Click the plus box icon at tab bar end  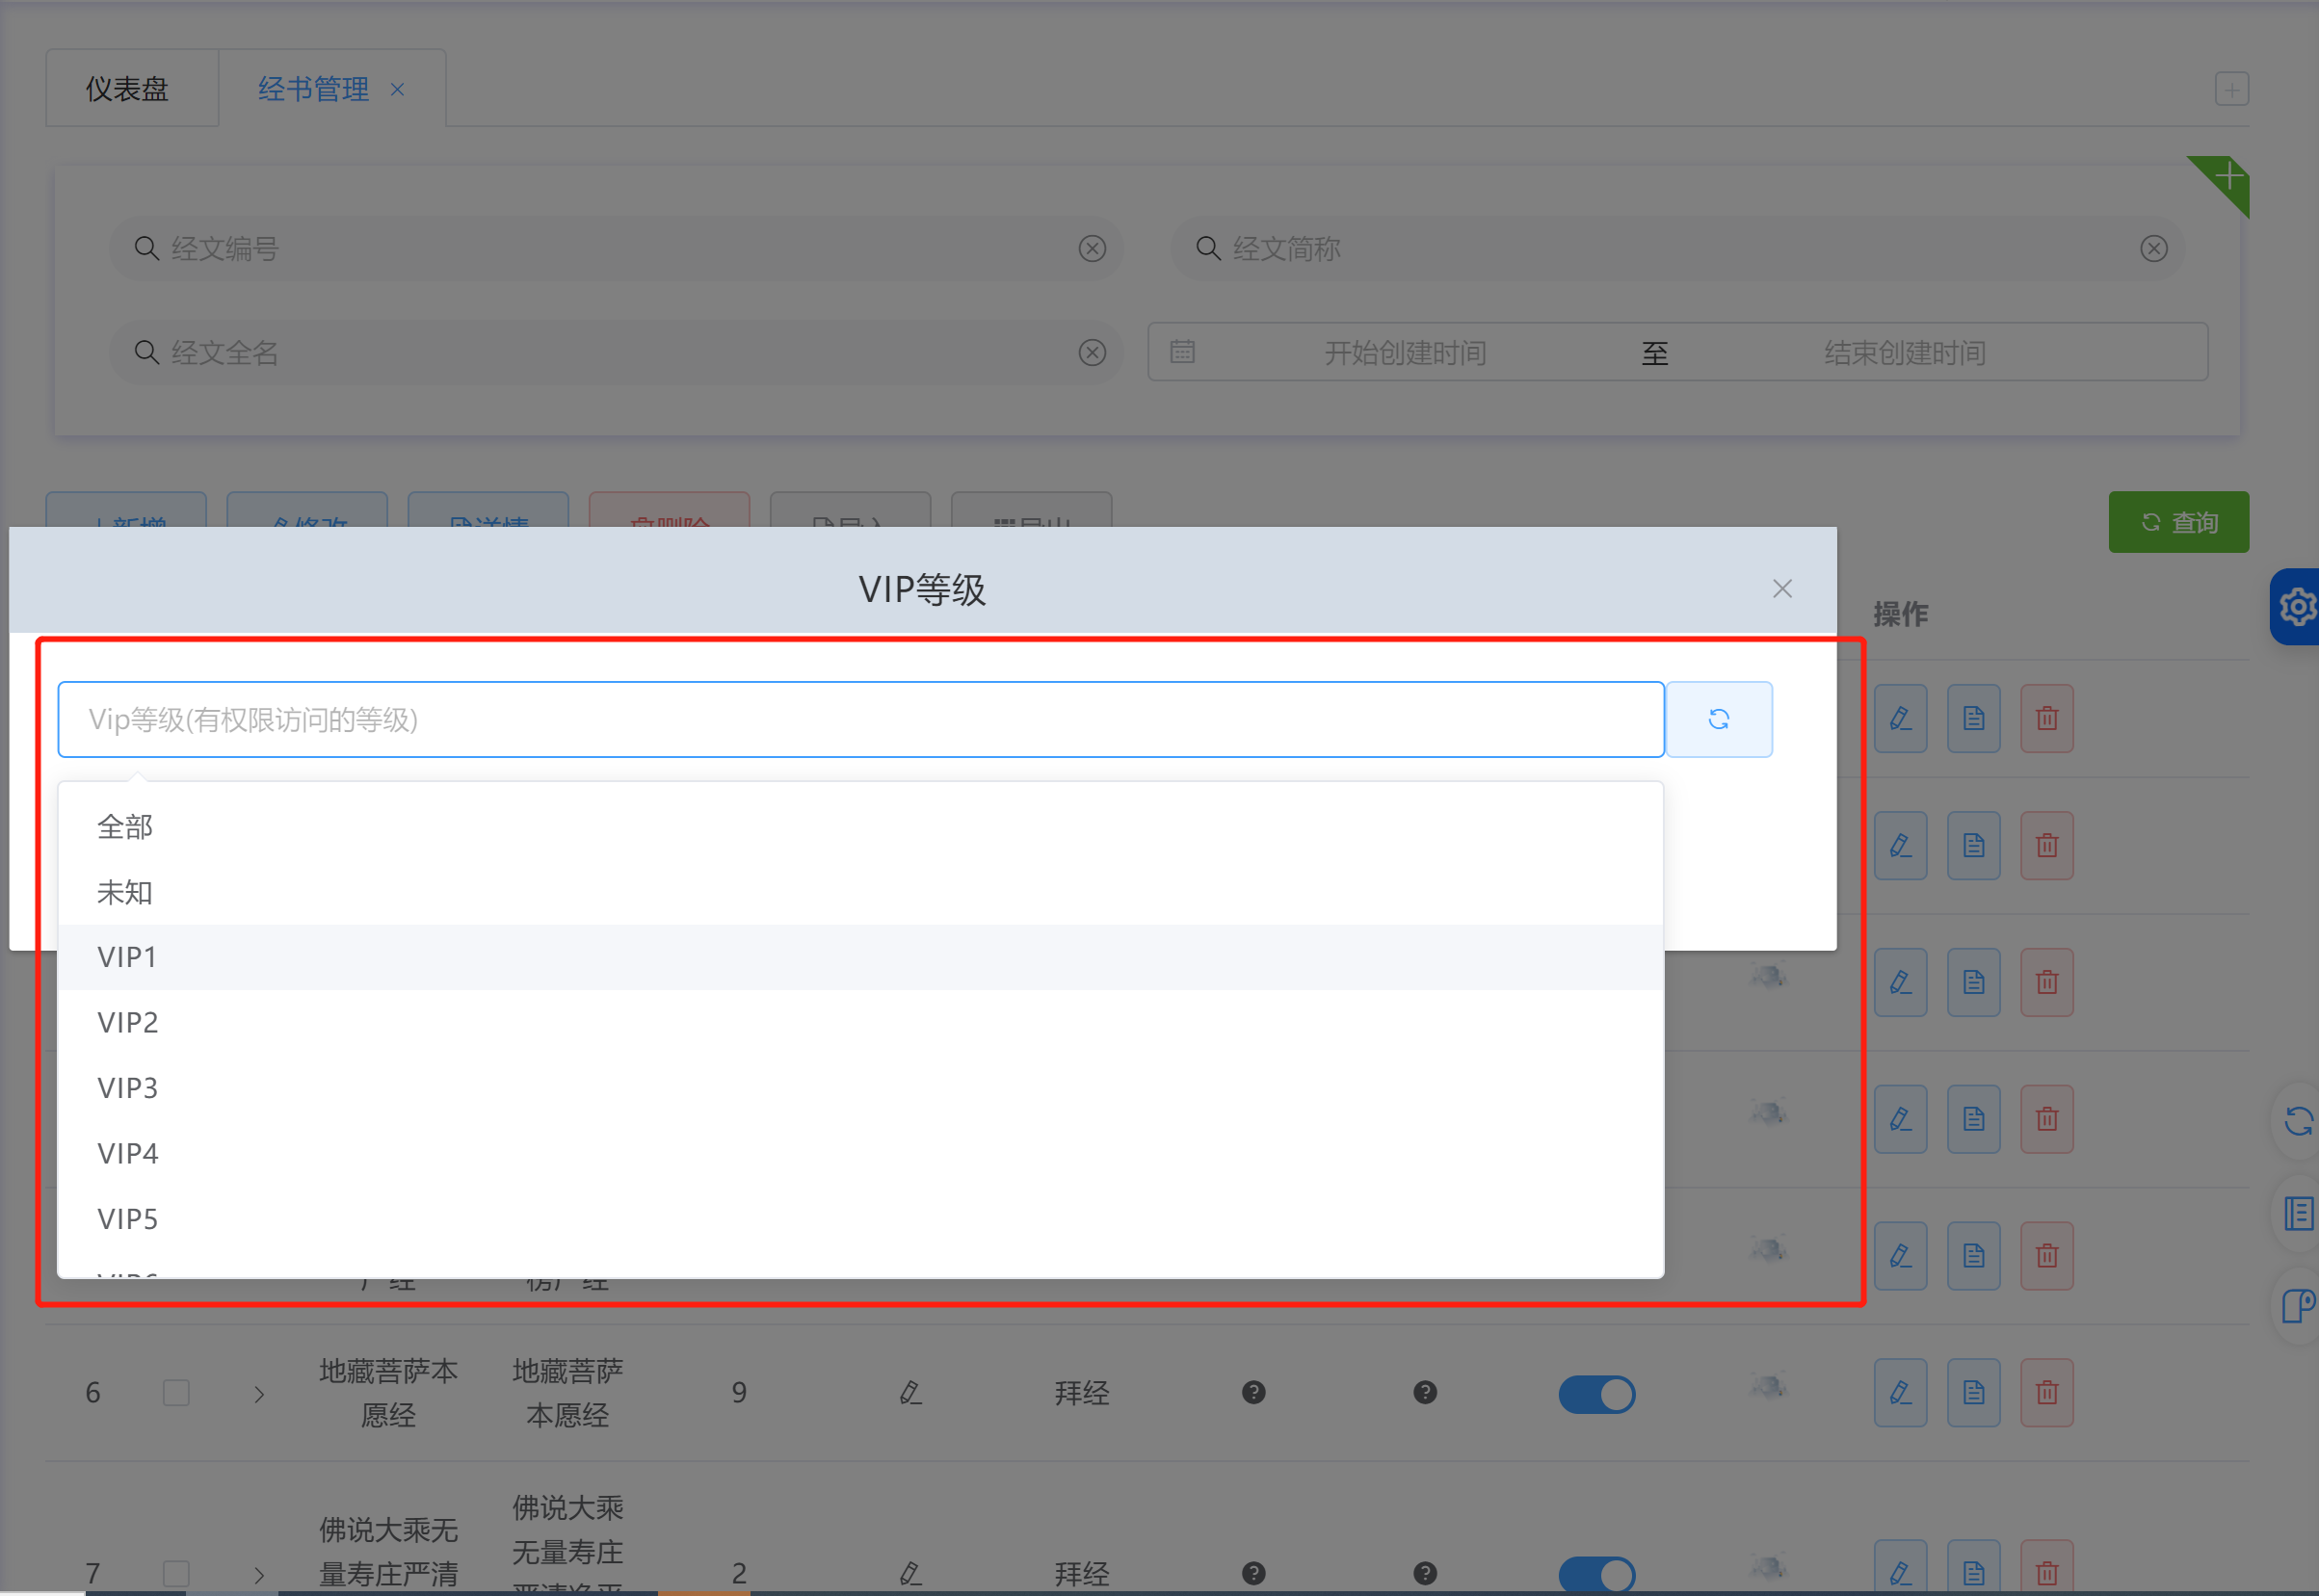point(2231,89)
